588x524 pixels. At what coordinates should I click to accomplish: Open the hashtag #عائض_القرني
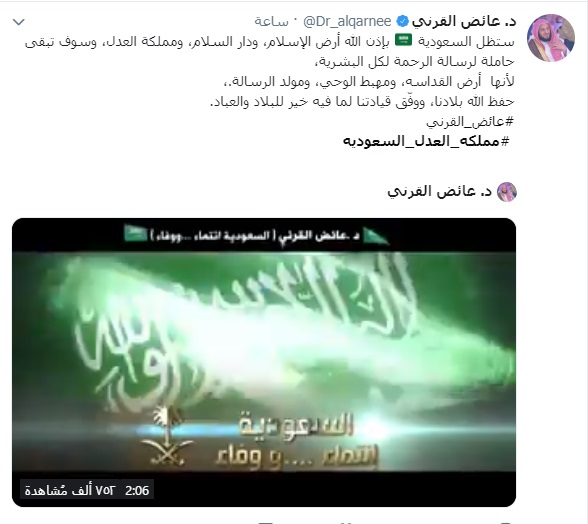[x=470, y=121]
